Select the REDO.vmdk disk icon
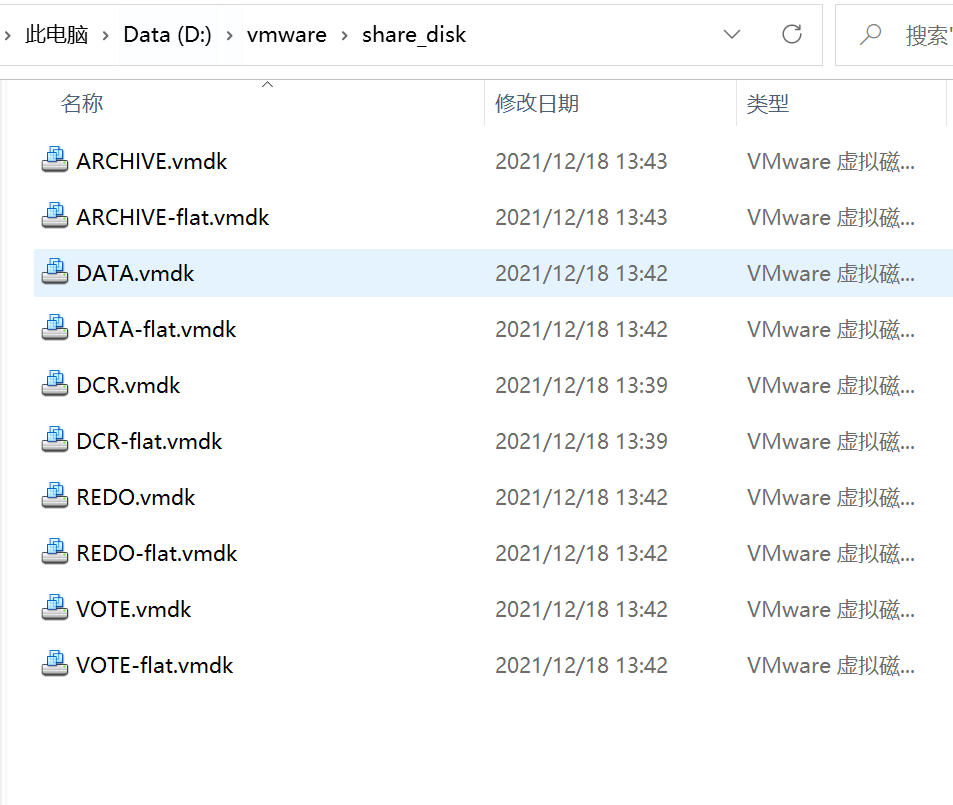Image resolution: width=953 pixels, height=805 pixels. click(x=54, y=495)
